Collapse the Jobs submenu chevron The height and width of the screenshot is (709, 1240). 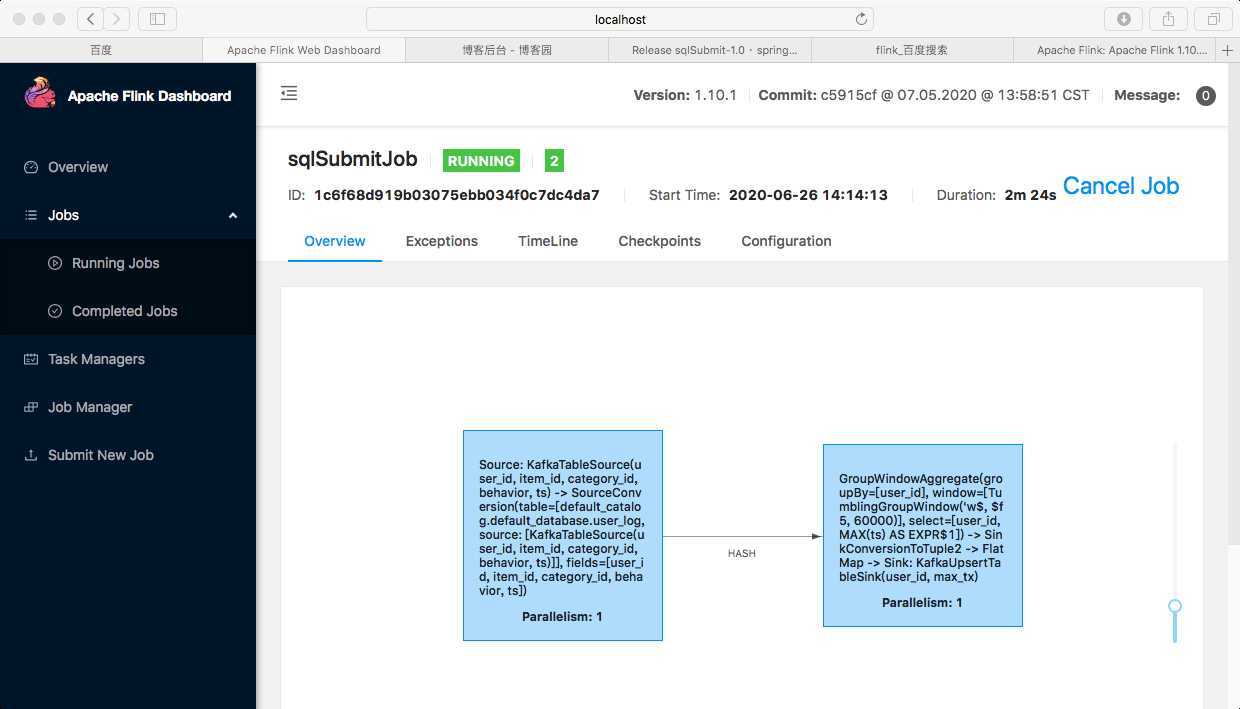pos(233,215)
